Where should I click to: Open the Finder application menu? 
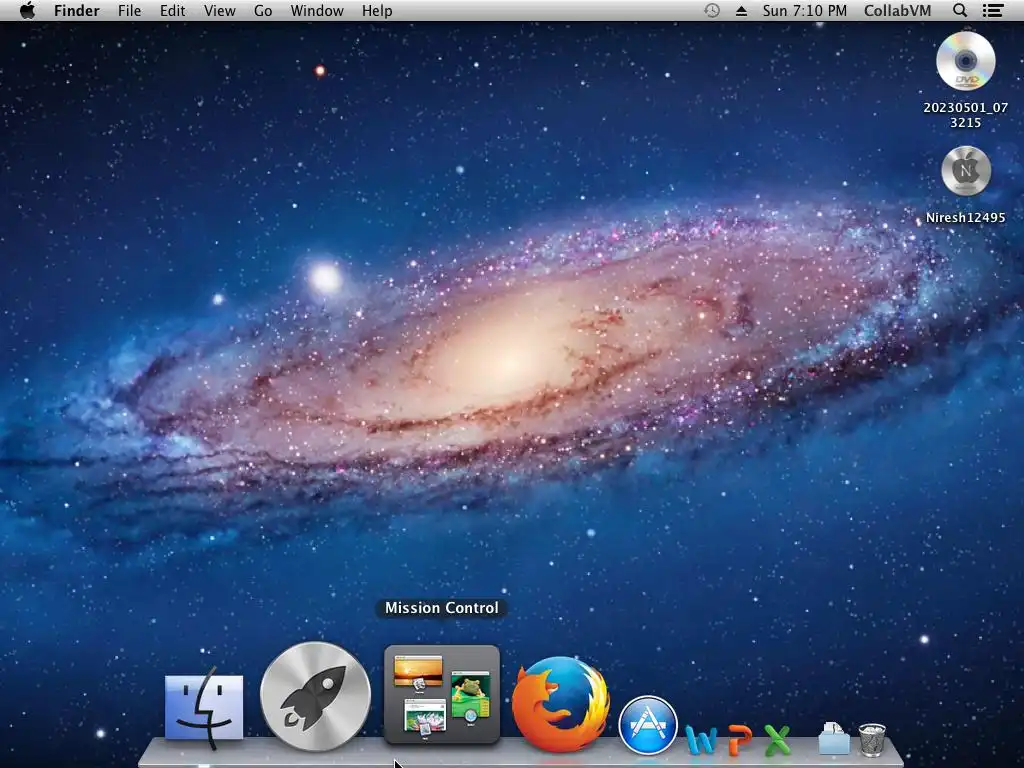(x=76, y=10)
